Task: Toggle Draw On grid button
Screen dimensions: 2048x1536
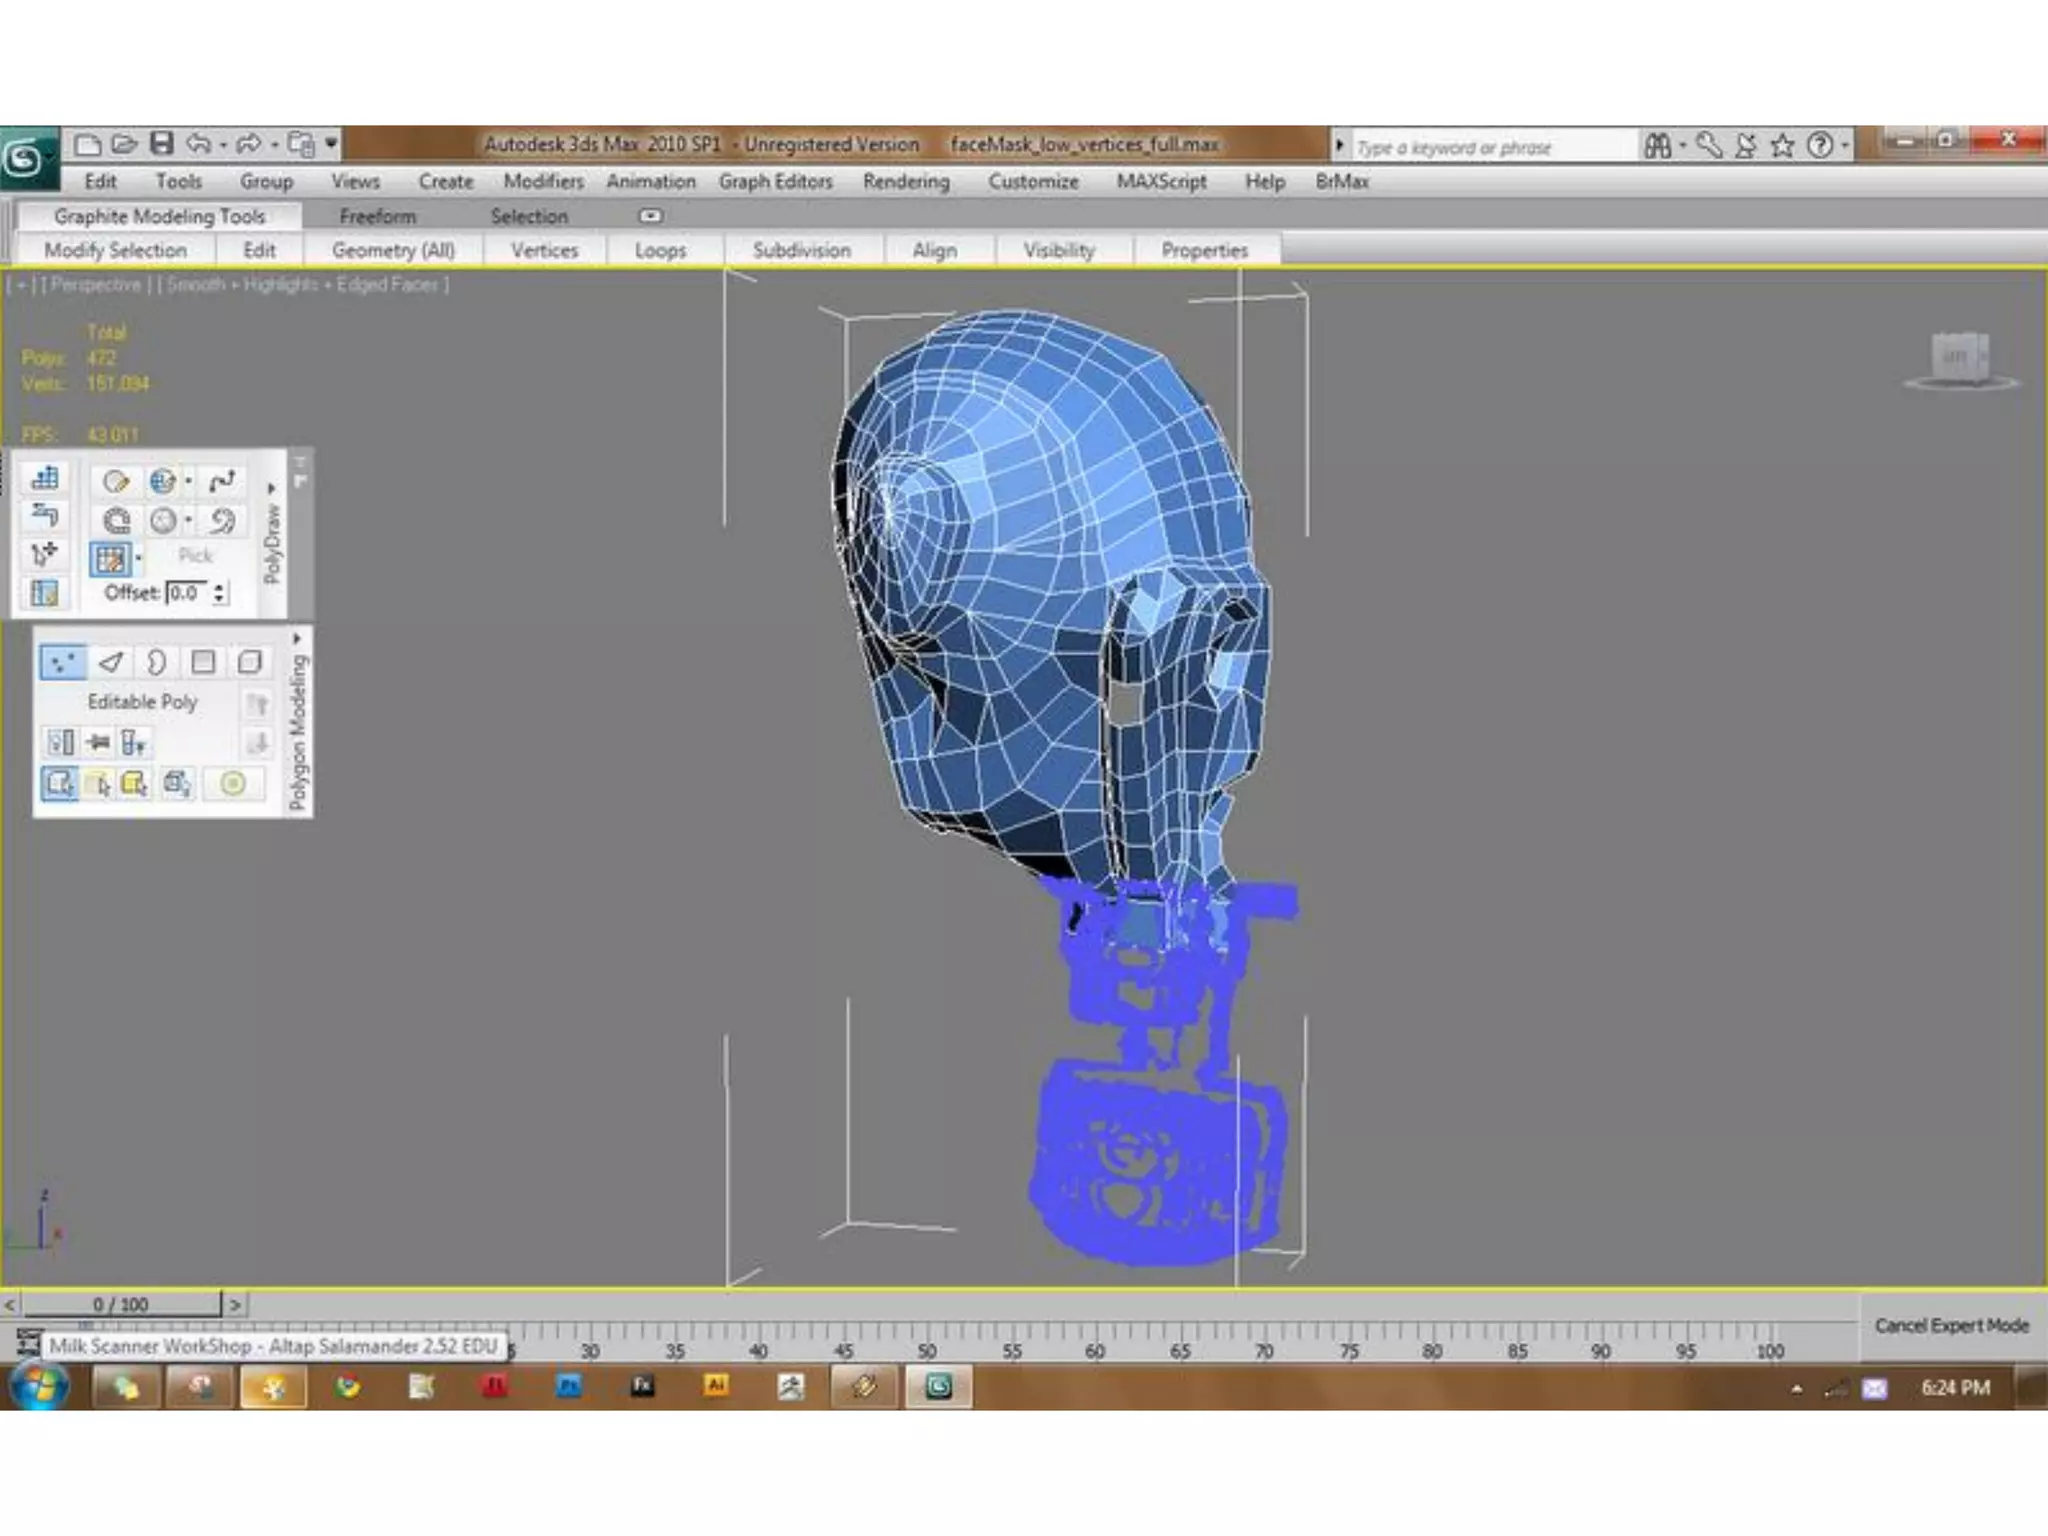Action: [110, 558]
